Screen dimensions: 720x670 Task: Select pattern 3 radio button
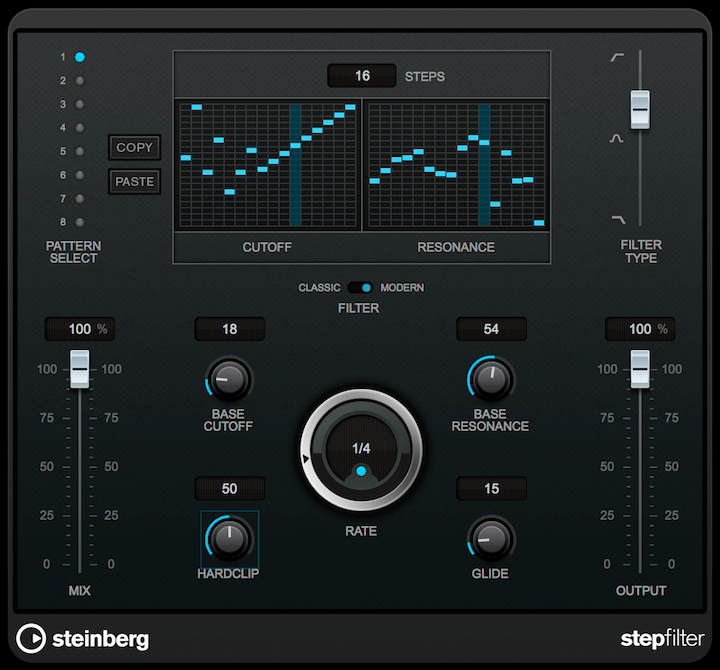(80, 104)
